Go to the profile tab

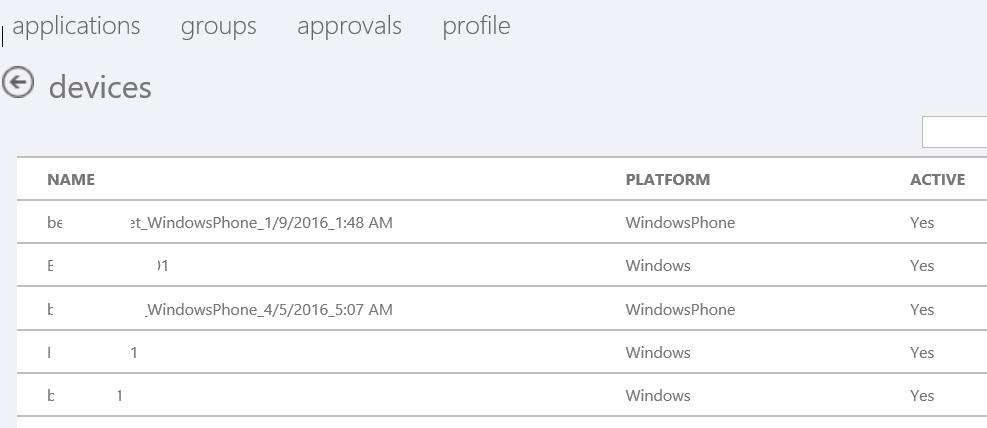point(476,26)
